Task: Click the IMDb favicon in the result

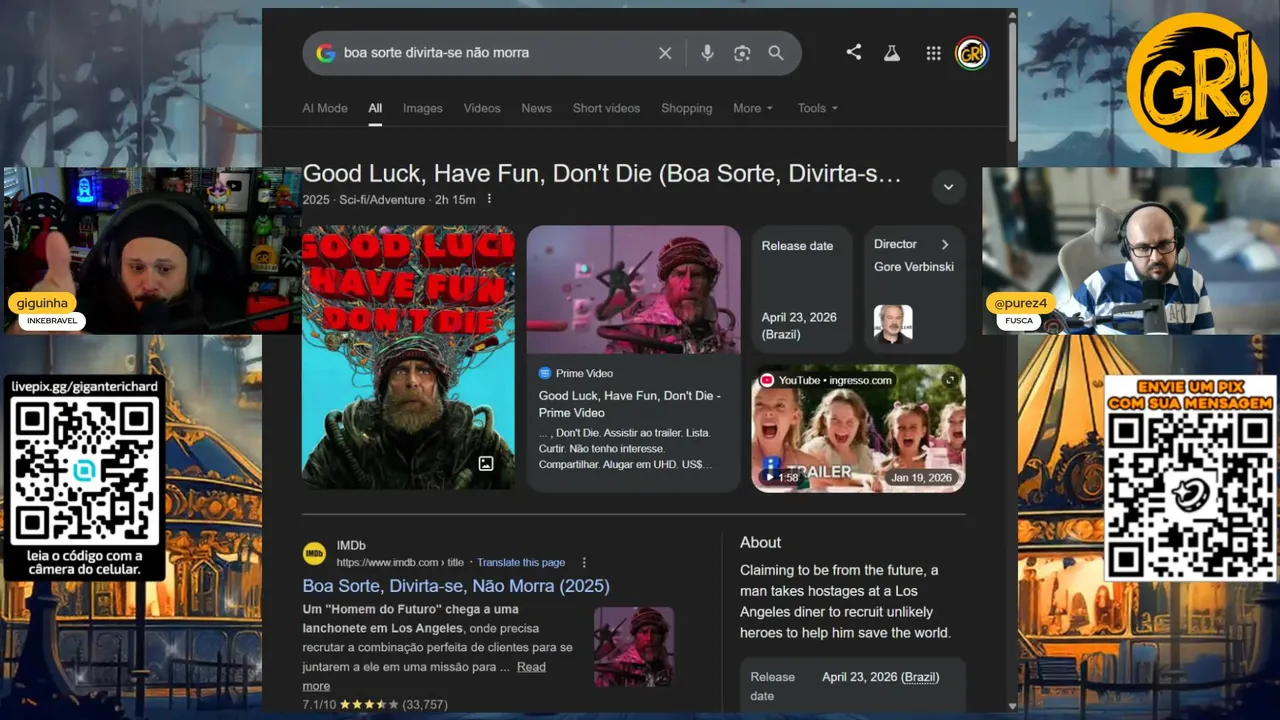Action: [x=315, y=553]
